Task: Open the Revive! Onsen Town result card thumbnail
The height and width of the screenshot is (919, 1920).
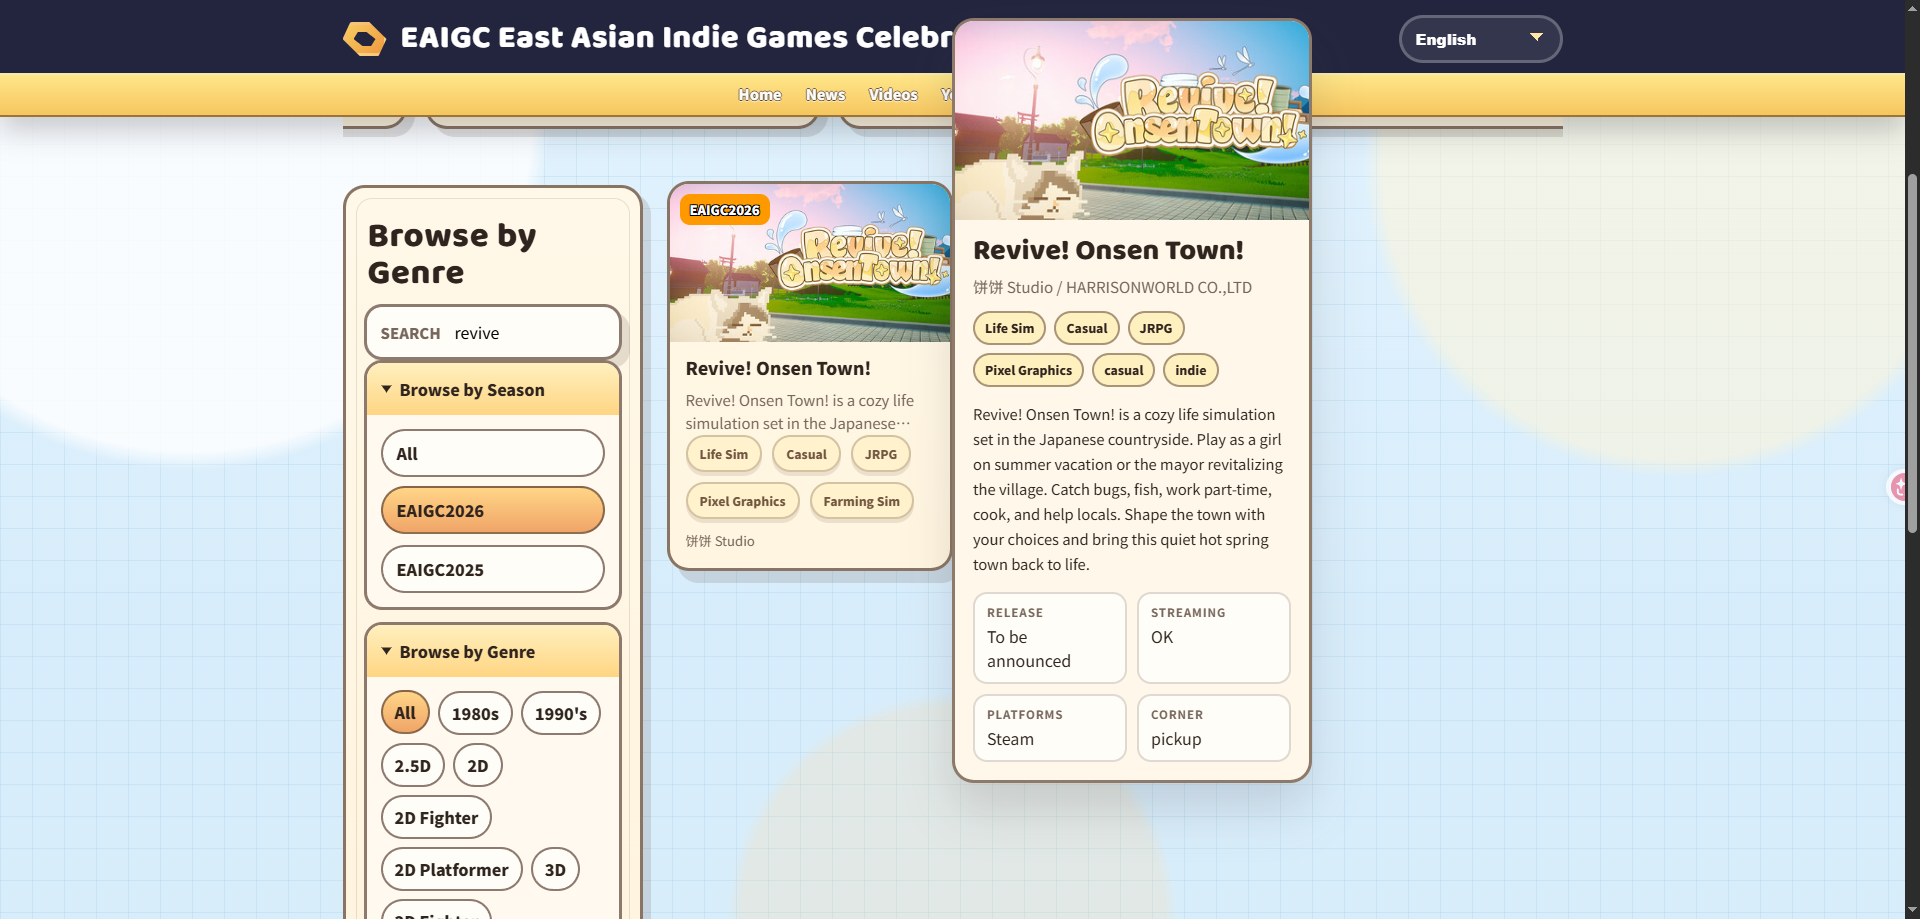Action: click(x=809, y=263)
